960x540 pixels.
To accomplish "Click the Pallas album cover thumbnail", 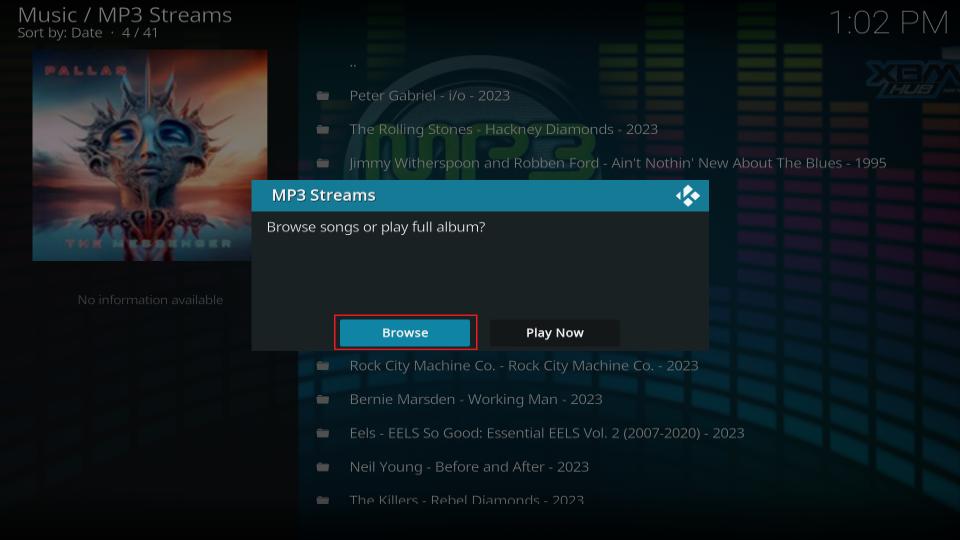I will click(x=149, y=156).
